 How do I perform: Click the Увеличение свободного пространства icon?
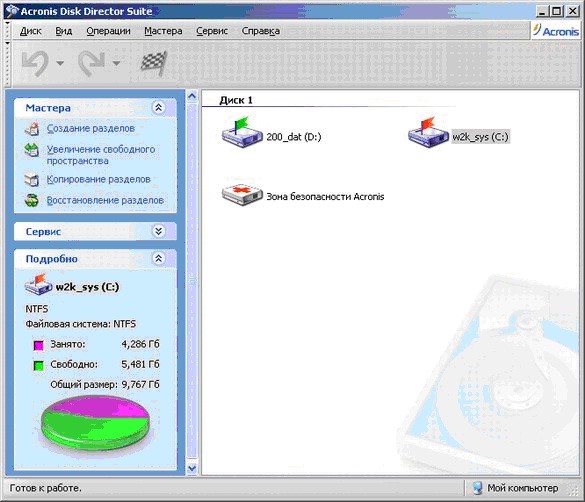32,150
